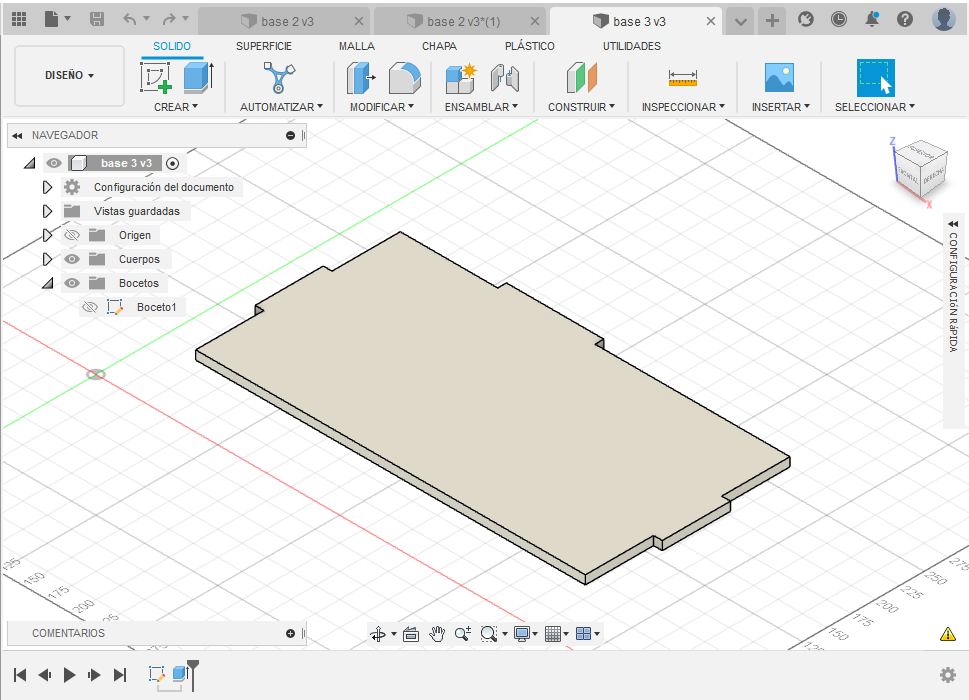Show the Boceto1 sketch
969x700 pixels.
(x=90, y=307)
